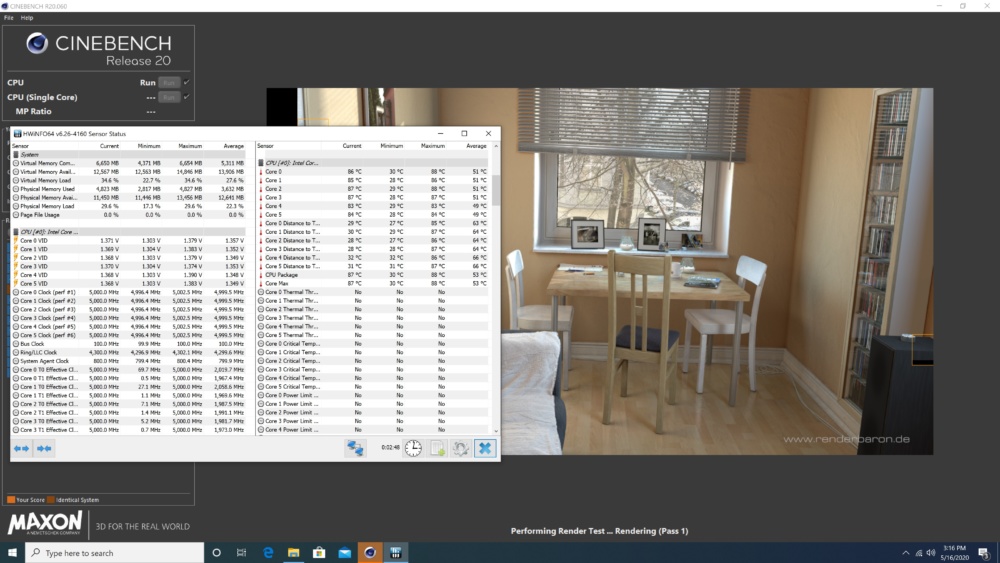The height and width of the screenshot is (563, 1000).
Task: Open the Mail app from the taskbar
Action: [344, 553]
